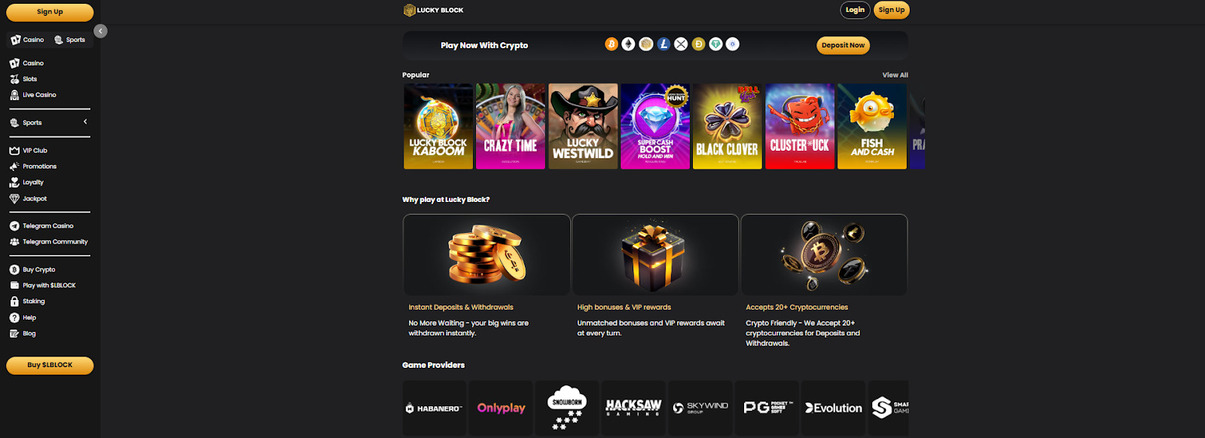Click View All for Popular games
This screenshot has width=1205, height=438.
tap(895, 75)
